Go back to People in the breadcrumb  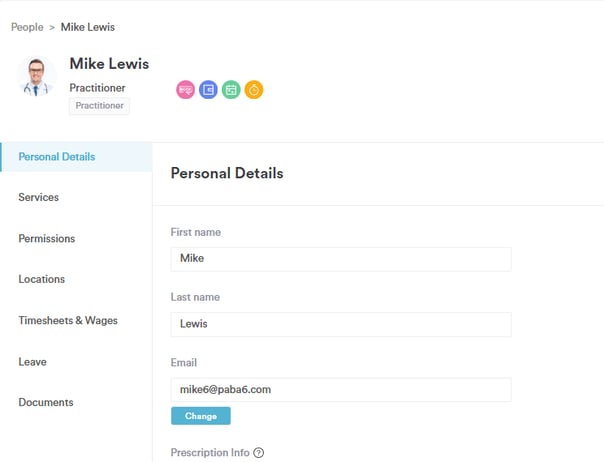click(27, 27)
